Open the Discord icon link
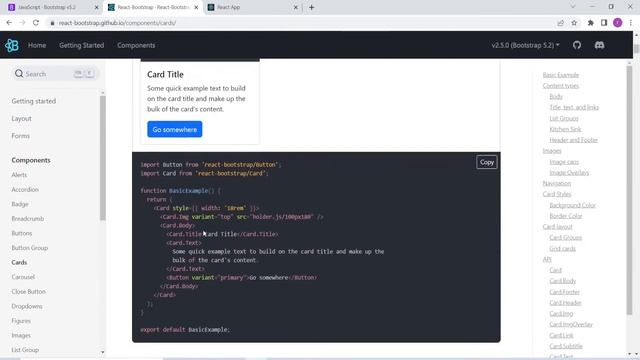The width and height of the screenshot is (640, 360). [599, 45]
